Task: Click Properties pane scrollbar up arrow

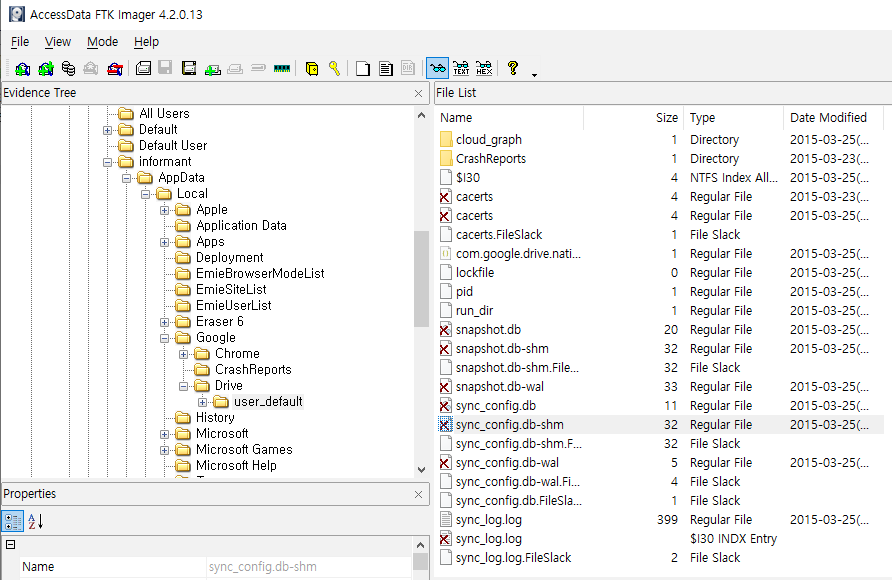Action: pyautogui.click(x=420, y=545)
